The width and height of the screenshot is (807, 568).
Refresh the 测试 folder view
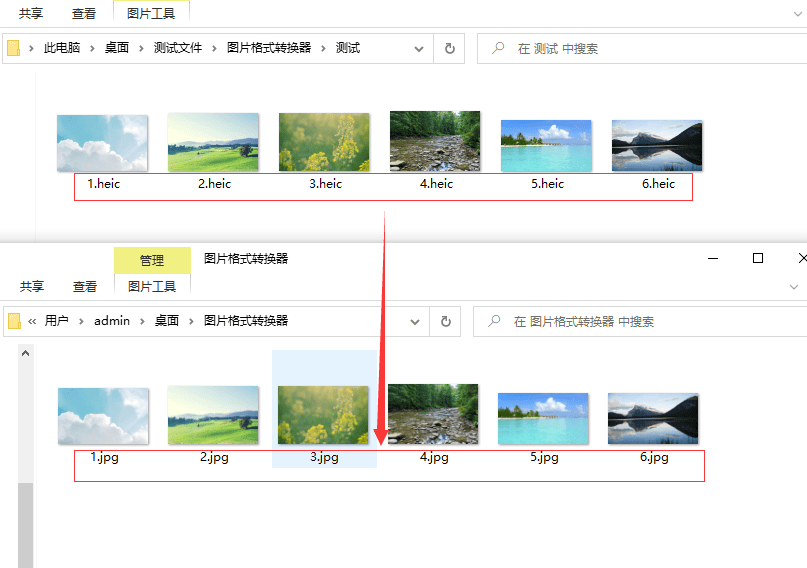449,48
